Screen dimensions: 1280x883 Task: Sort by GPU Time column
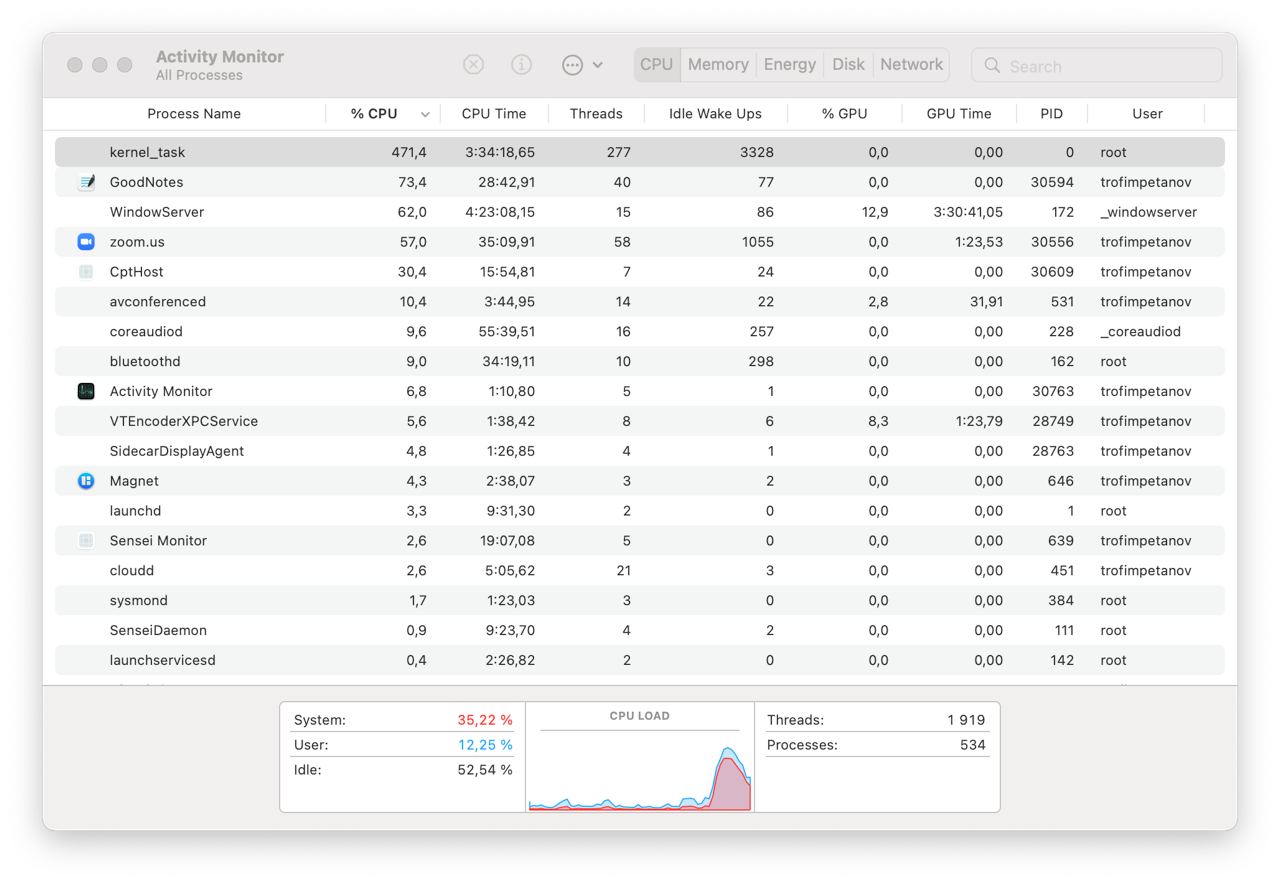959,114
